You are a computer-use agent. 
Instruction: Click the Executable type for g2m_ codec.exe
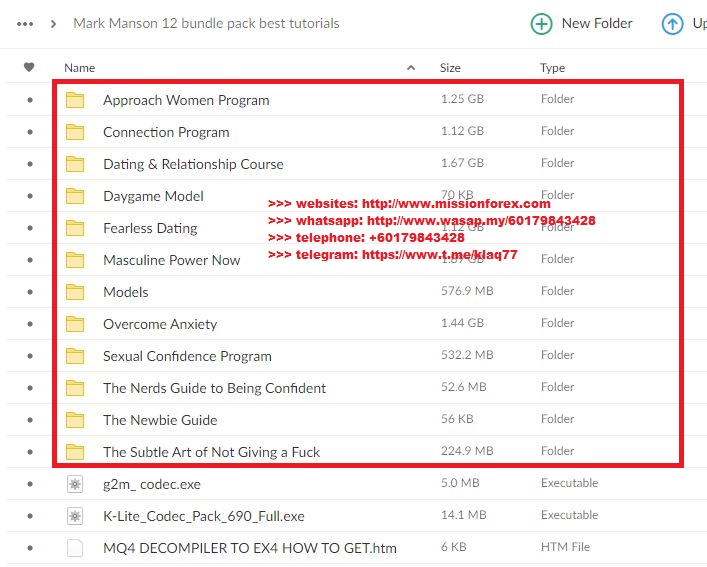[x=569, y=483]
